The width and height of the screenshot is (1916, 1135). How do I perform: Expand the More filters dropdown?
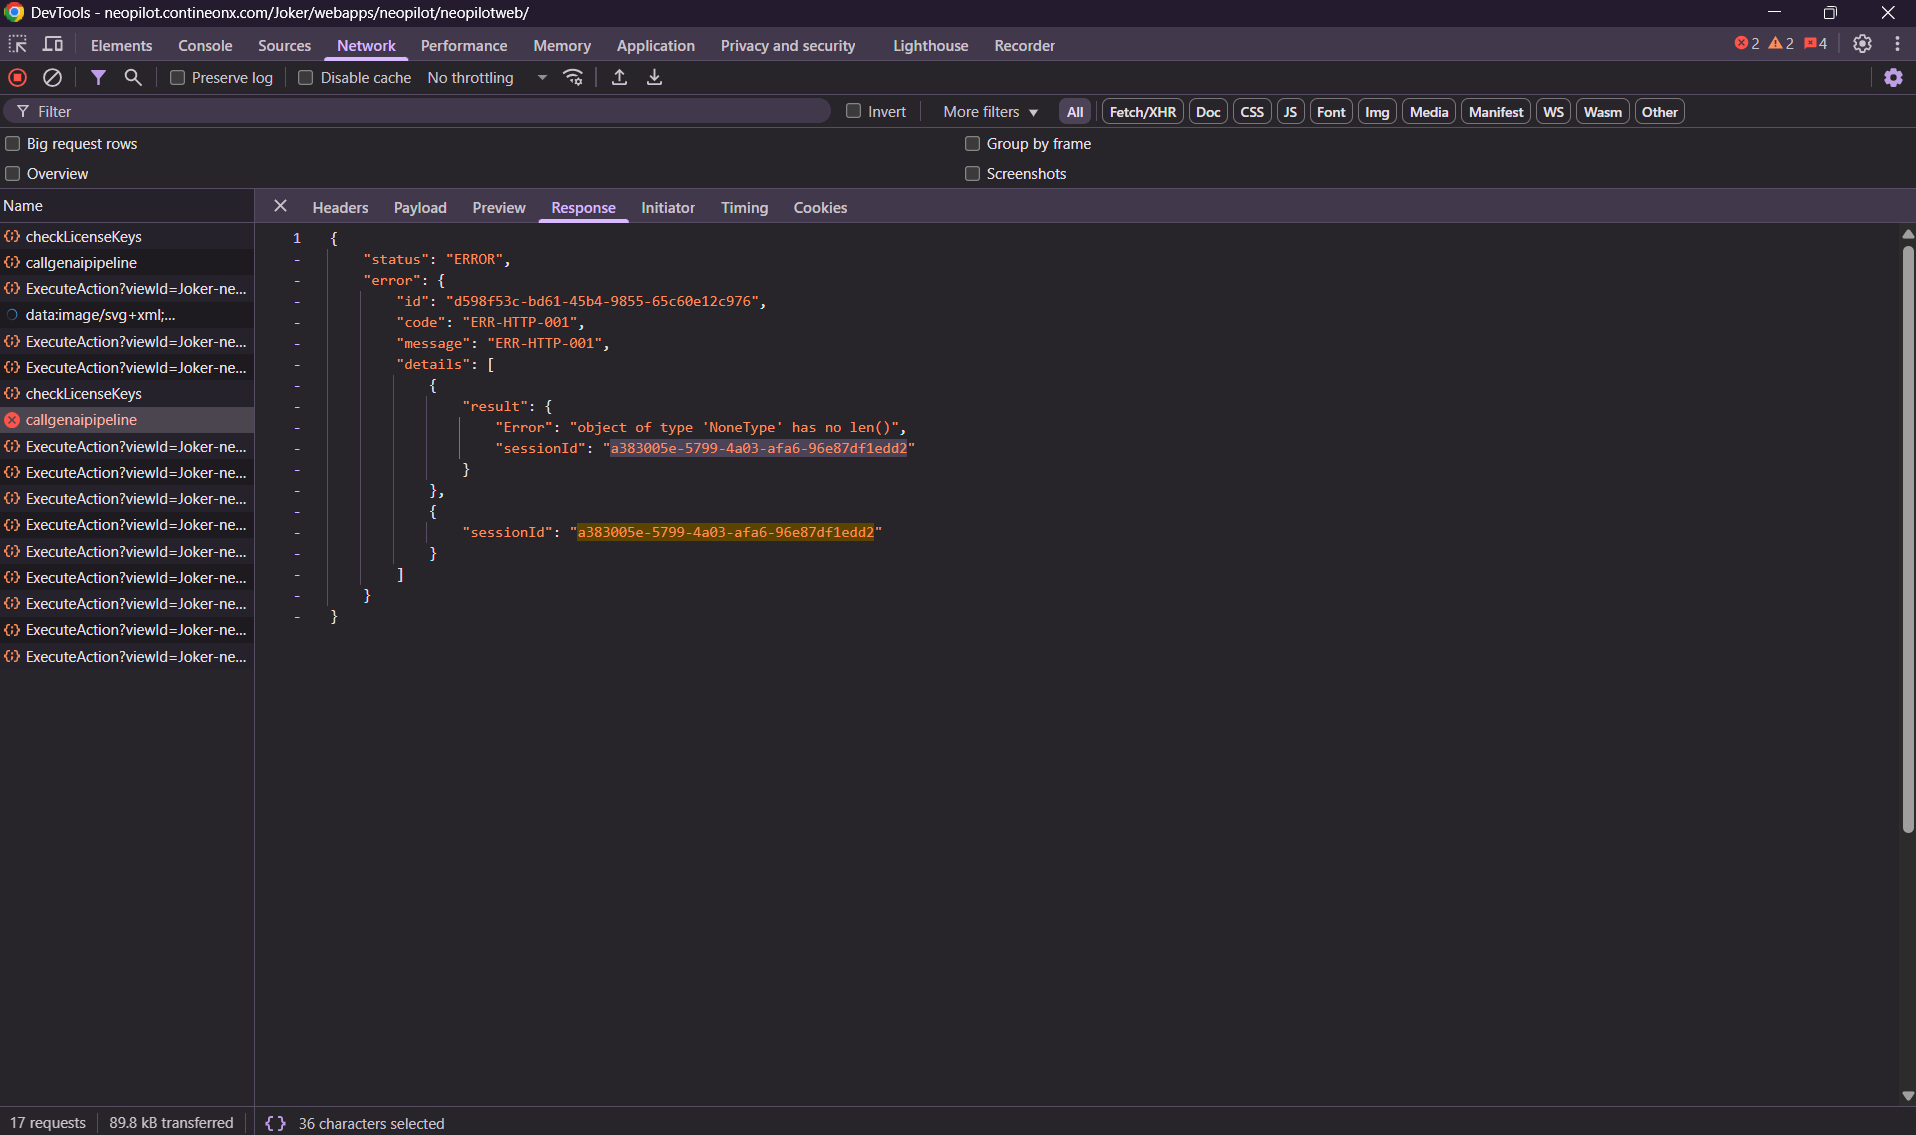point(990,112)
